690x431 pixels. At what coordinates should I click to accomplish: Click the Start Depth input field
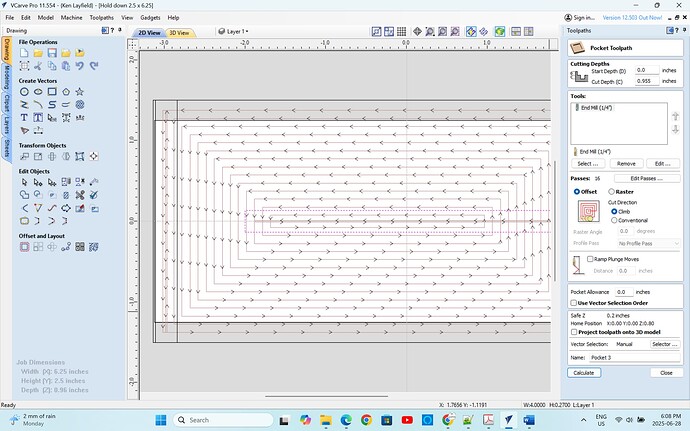[647, 70]
